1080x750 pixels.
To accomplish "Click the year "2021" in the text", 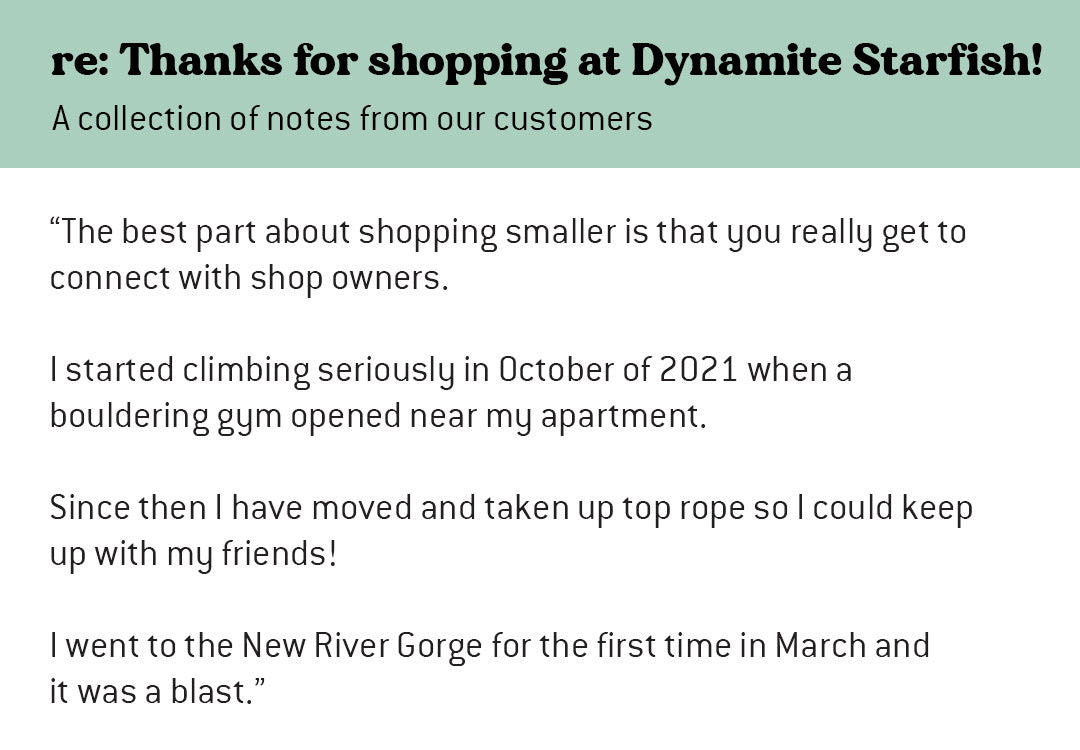I will point(698,371).
